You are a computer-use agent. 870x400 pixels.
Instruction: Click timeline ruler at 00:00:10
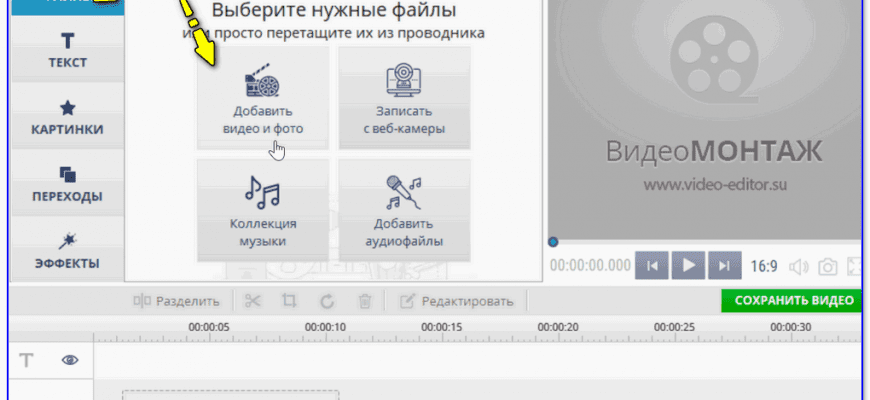tap(325, 327)
